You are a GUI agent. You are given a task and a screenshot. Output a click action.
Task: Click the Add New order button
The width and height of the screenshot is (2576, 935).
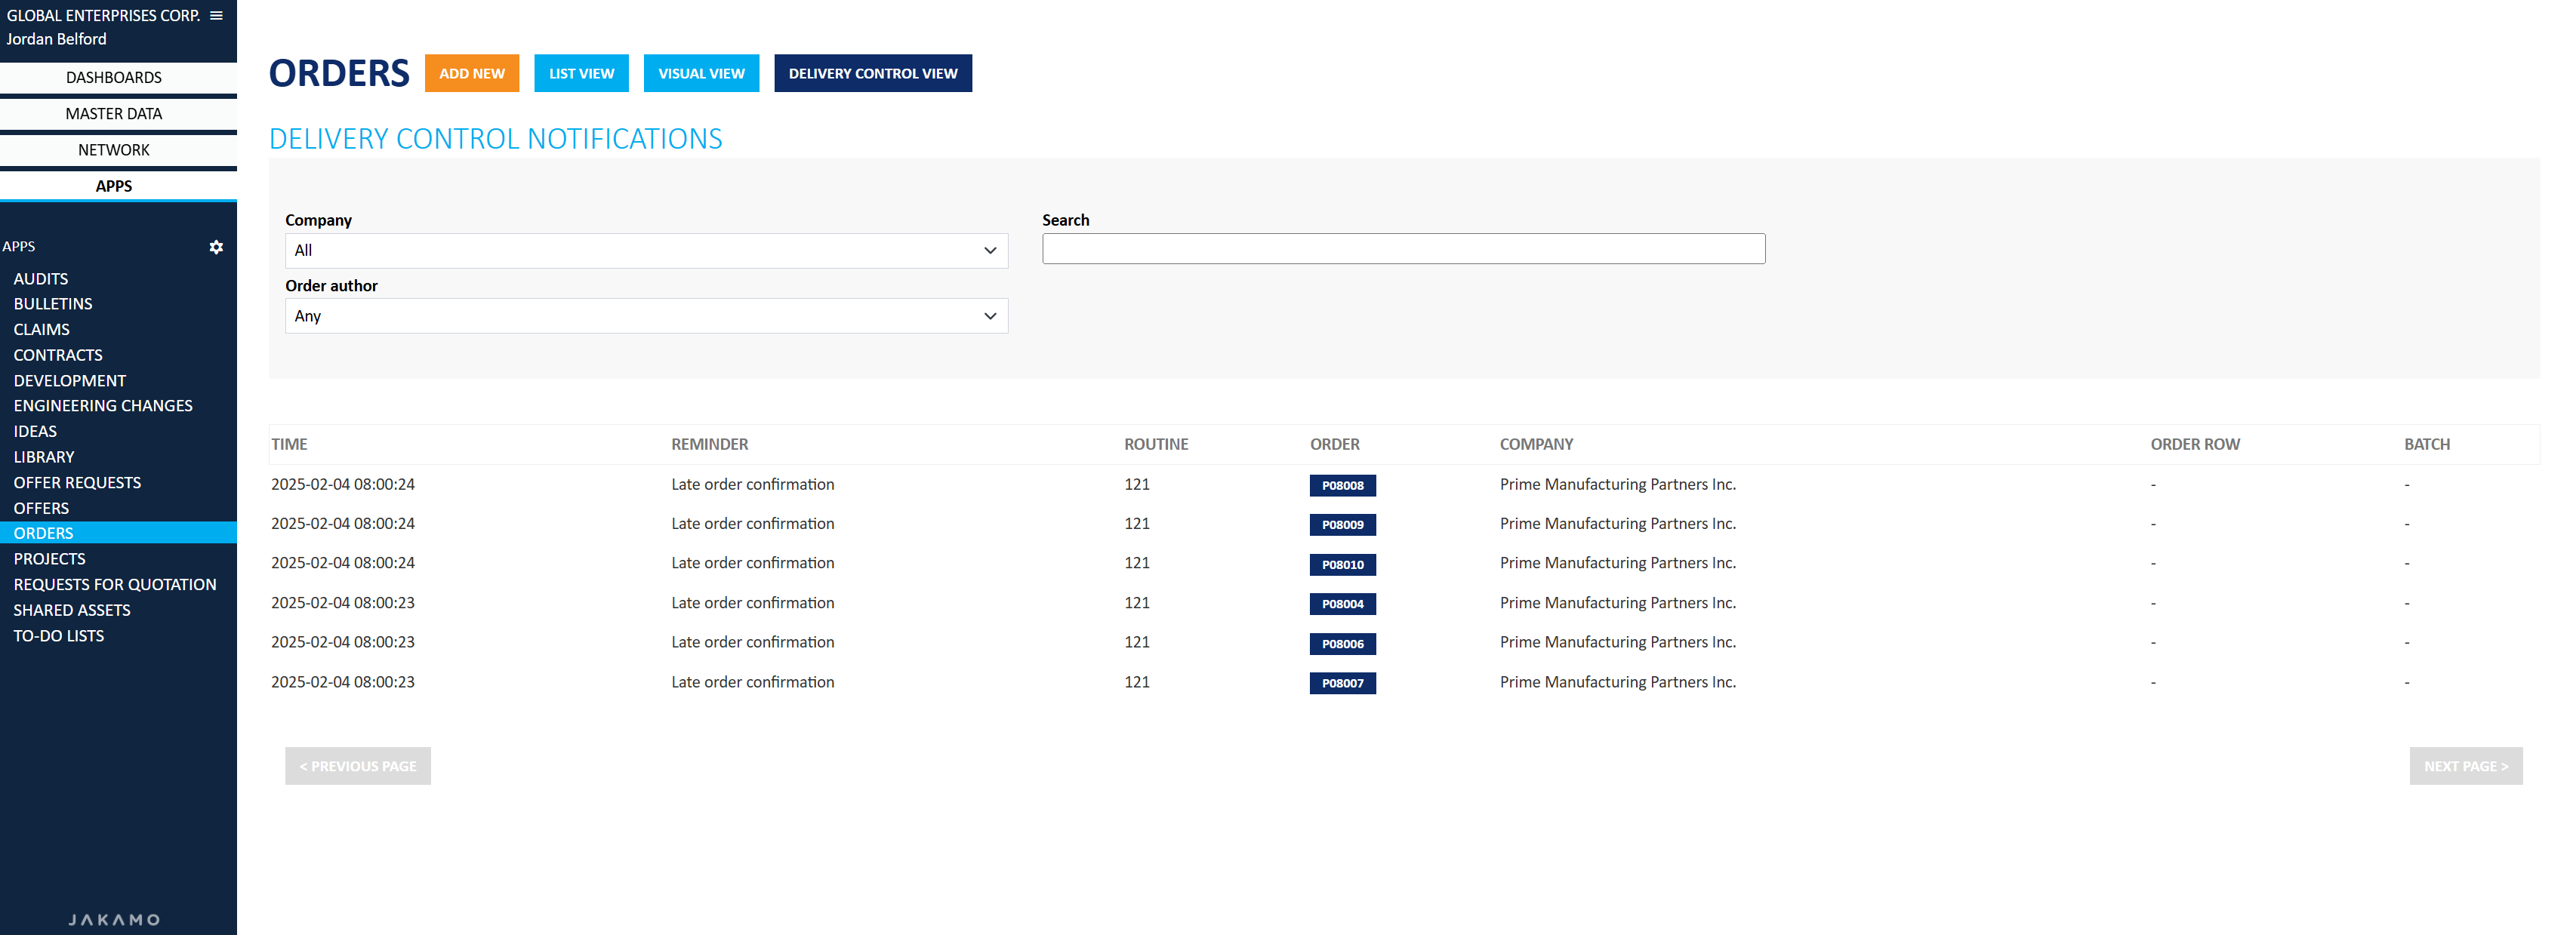(x=472, y=73)
